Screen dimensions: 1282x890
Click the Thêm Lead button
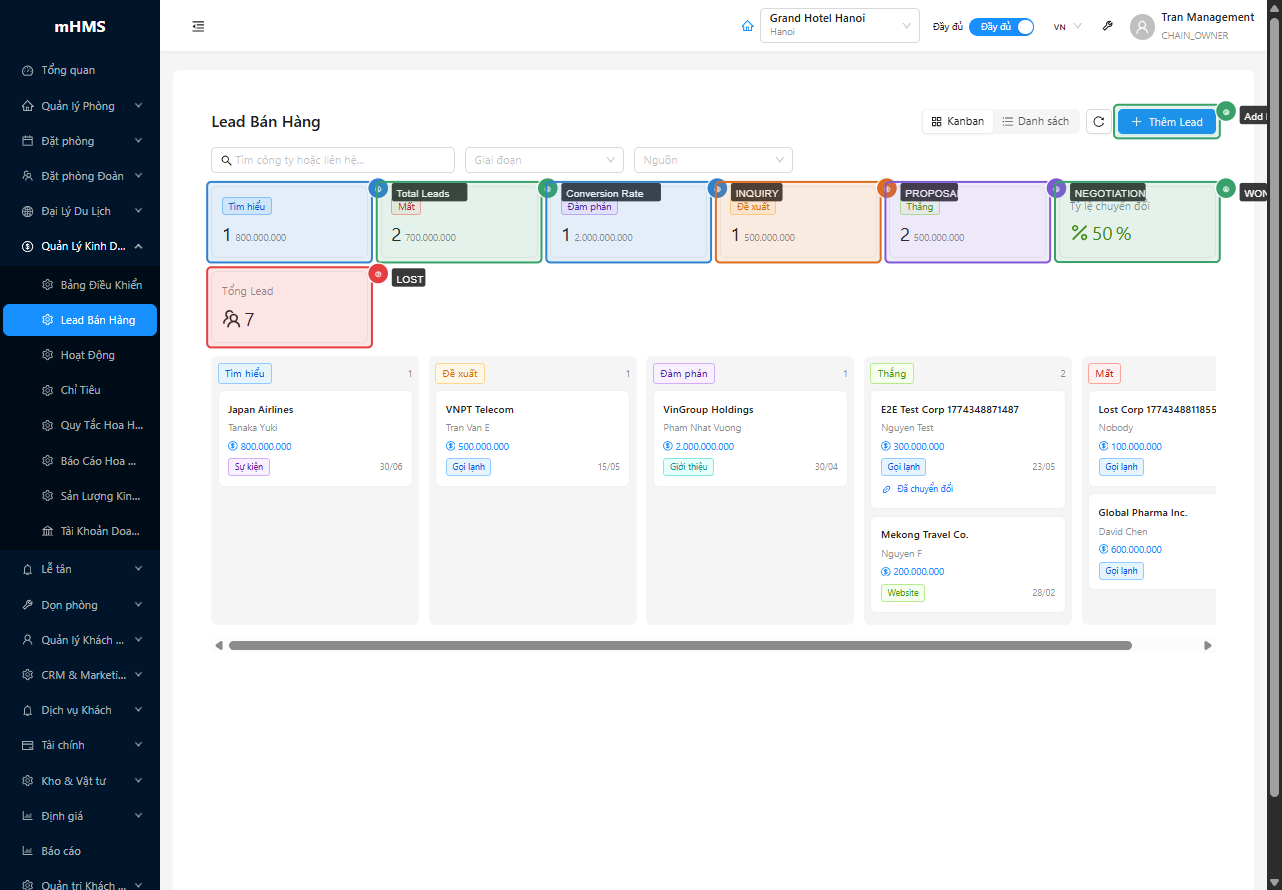(x=1166, y=121)
